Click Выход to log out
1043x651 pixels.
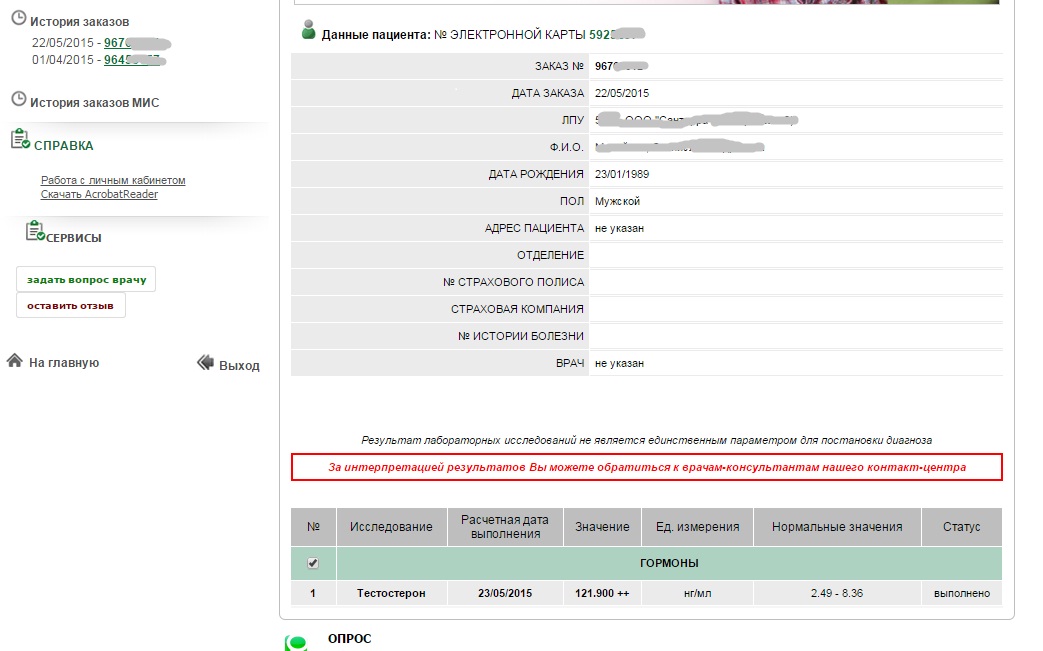[239, 366]
